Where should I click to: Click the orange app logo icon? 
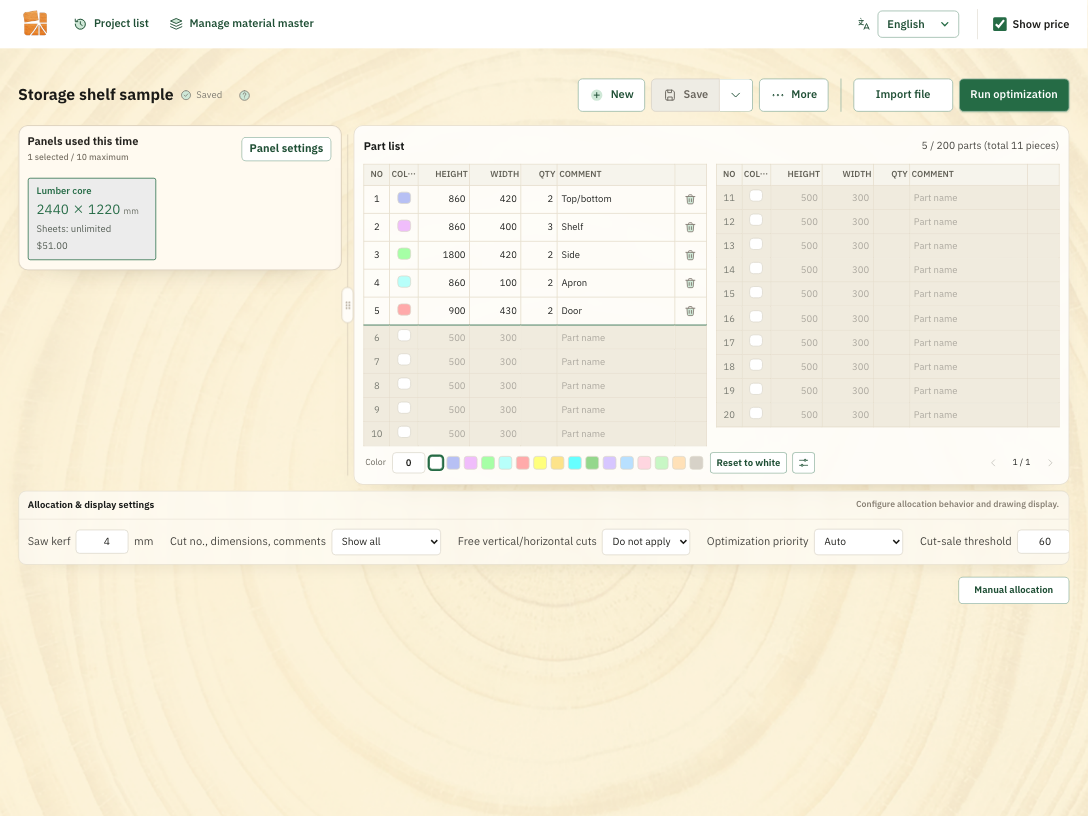(35, 24)
